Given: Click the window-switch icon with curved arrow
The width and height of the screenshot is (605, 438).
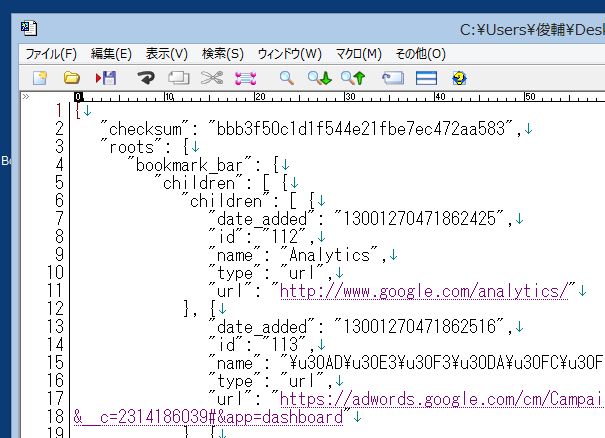Looking at the screenshot, I should (x=393, y=78).
